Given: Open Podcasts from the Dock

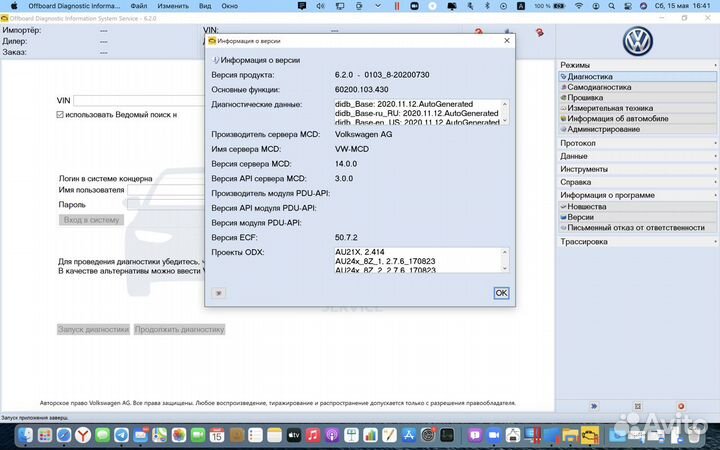Looking at the screenshot, I should click(332, 434).
